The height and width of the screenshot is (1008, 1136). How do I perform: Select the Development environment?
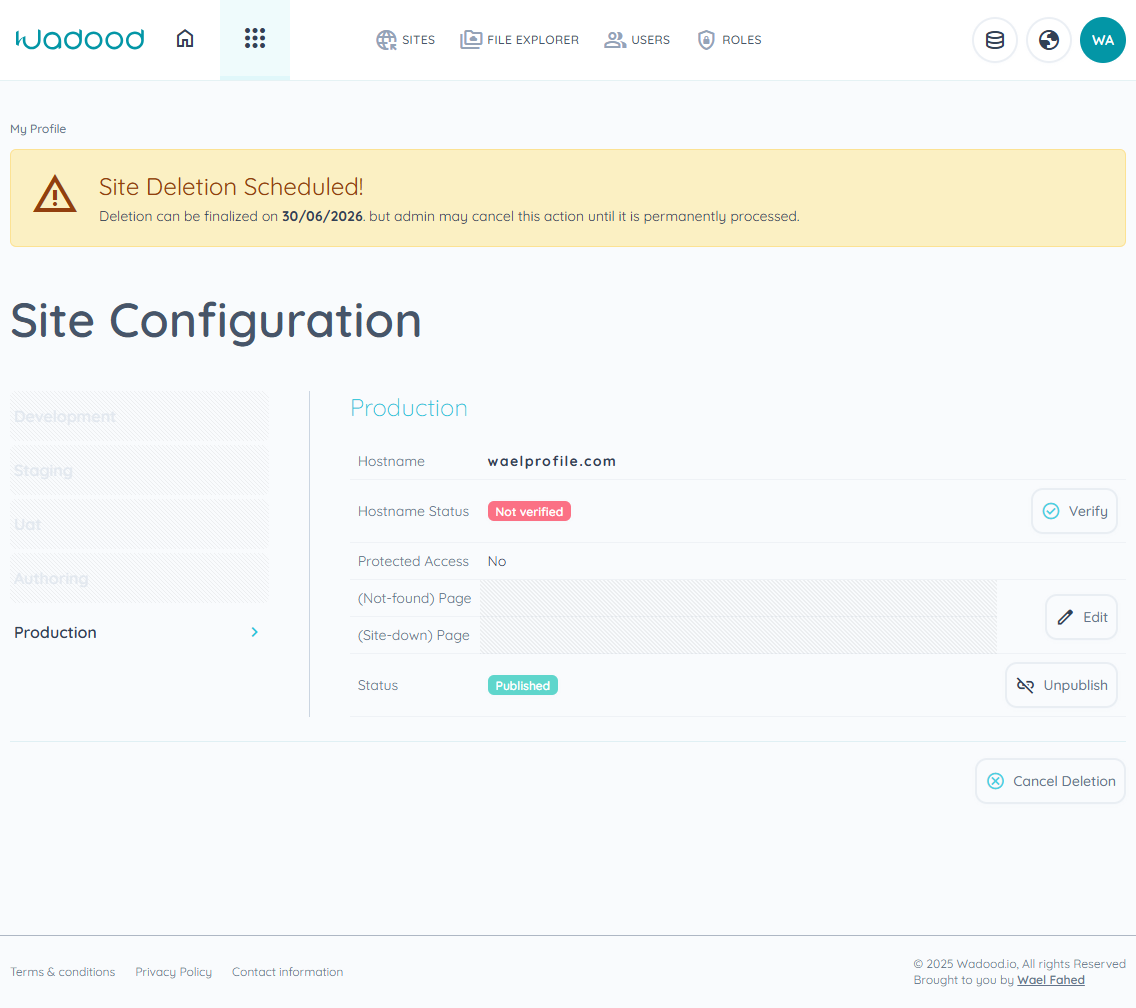click(x=139, y=417)
